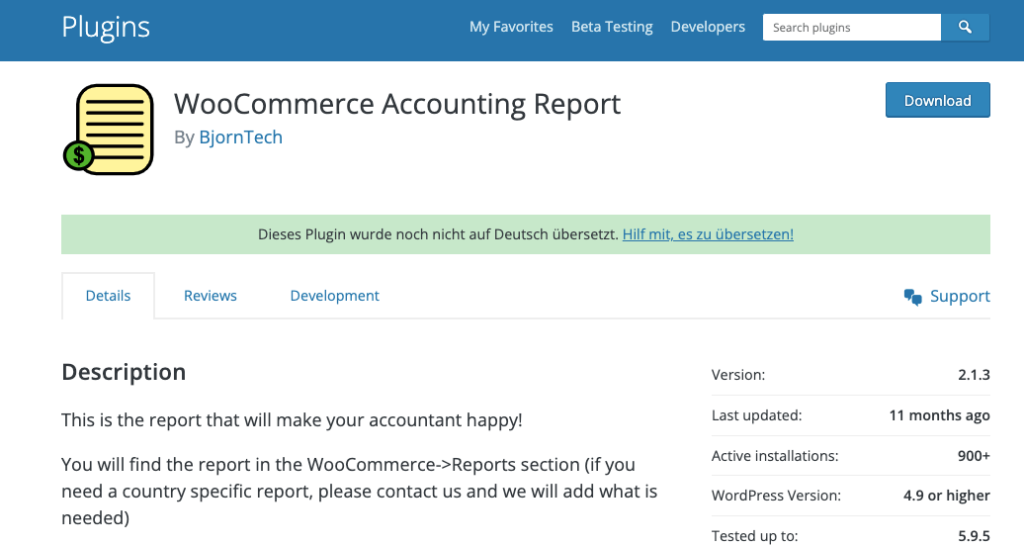Click the sentence about making your accountant happy
Image resolution: width=1024 pixels, height=546 pixels.
pos(292,420)
